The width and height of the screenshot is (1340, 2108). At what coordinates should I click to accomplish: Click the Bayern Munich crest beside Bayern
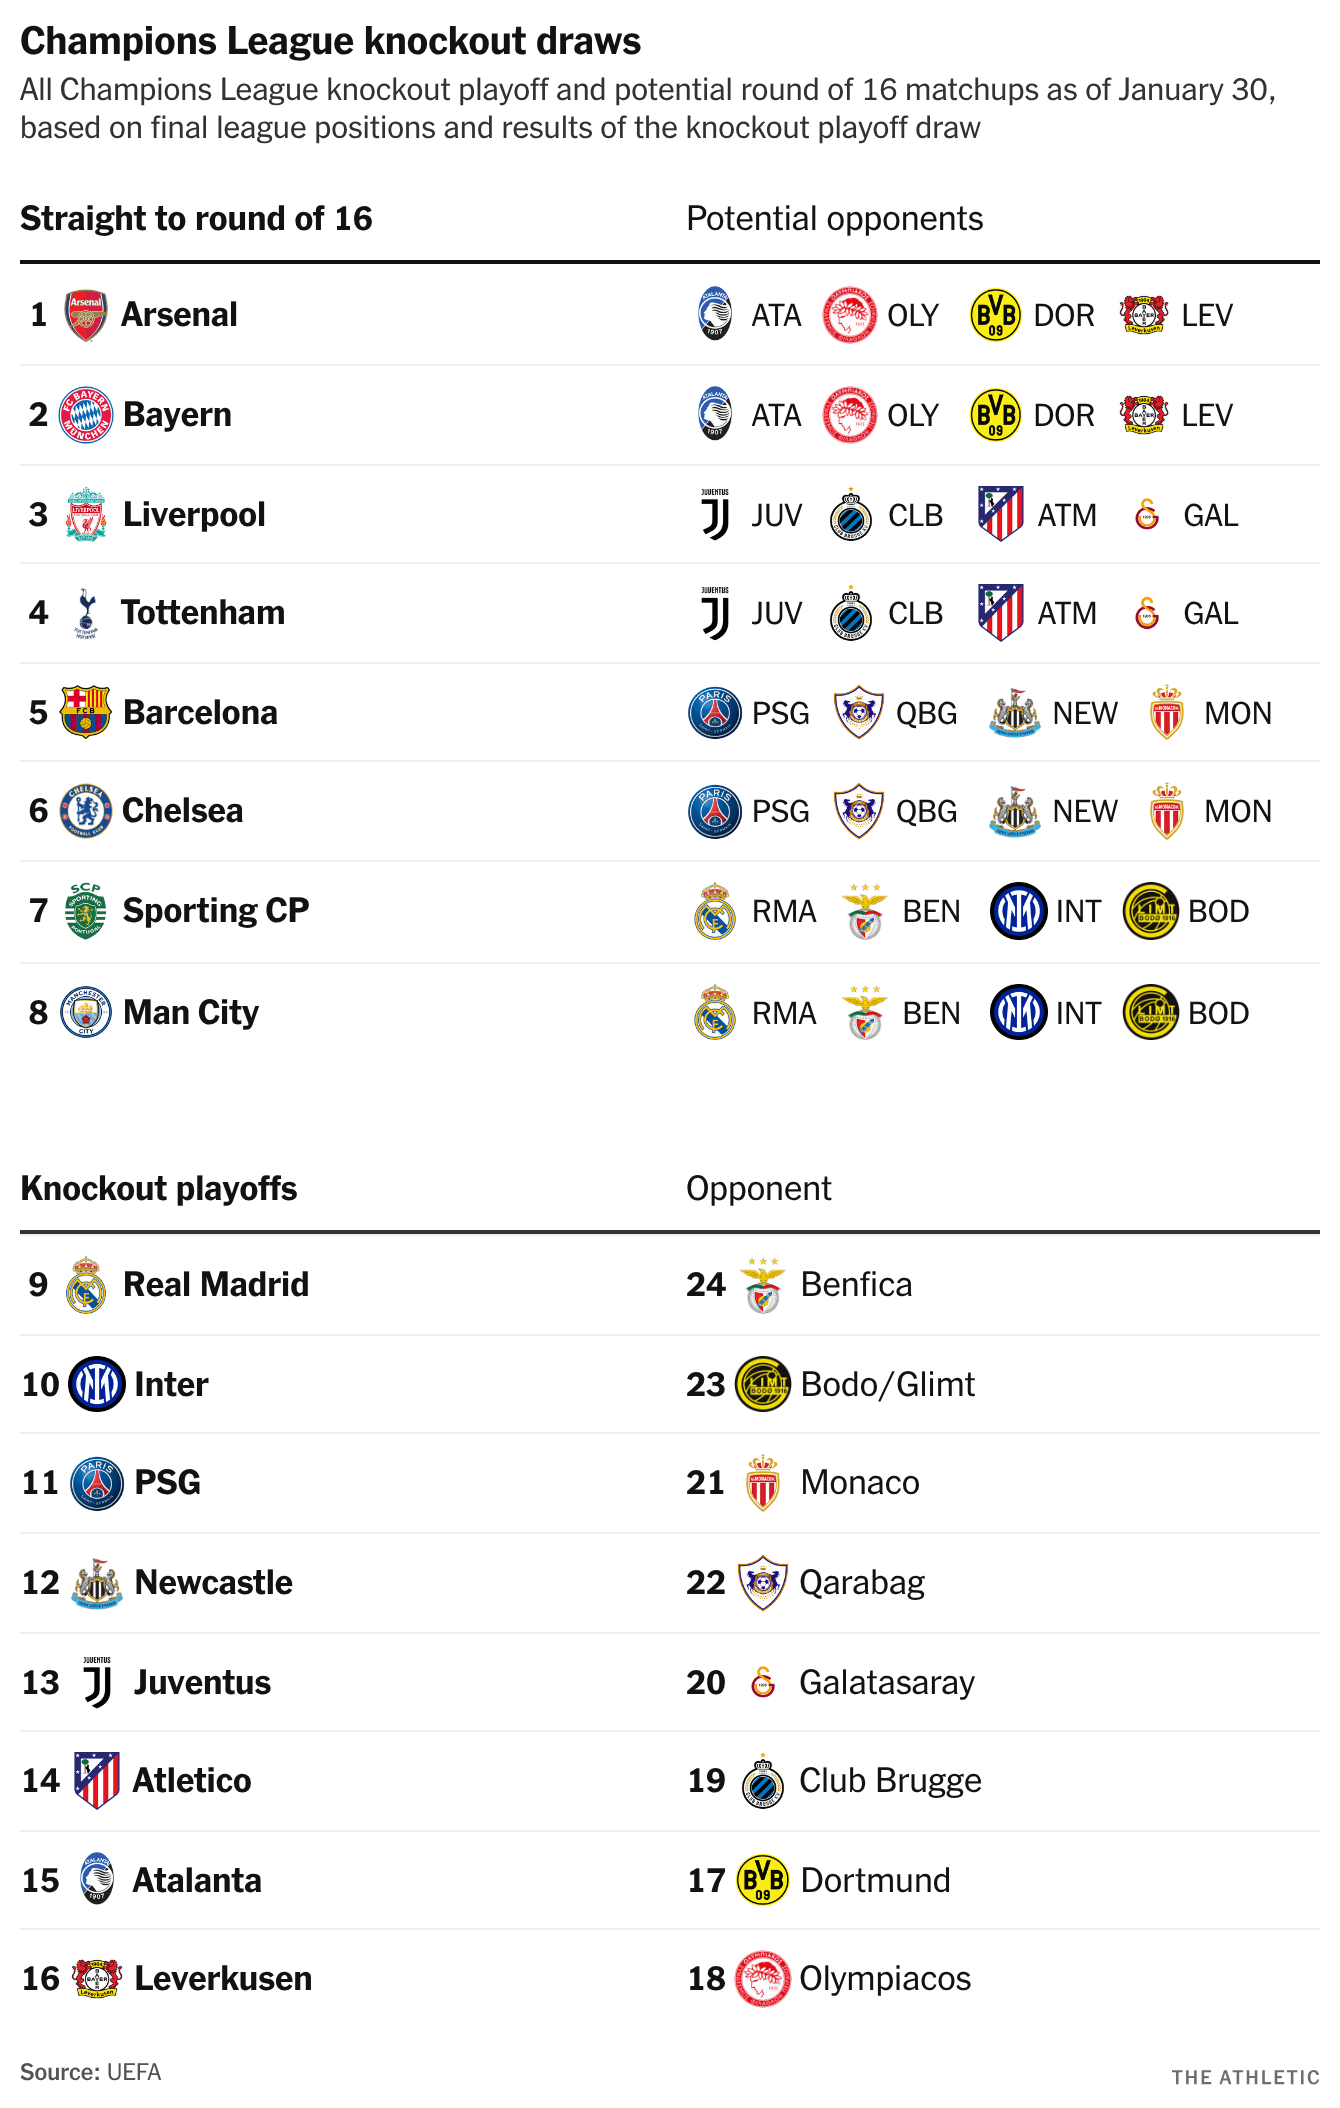pyautogui.click(x=86, y=415)
